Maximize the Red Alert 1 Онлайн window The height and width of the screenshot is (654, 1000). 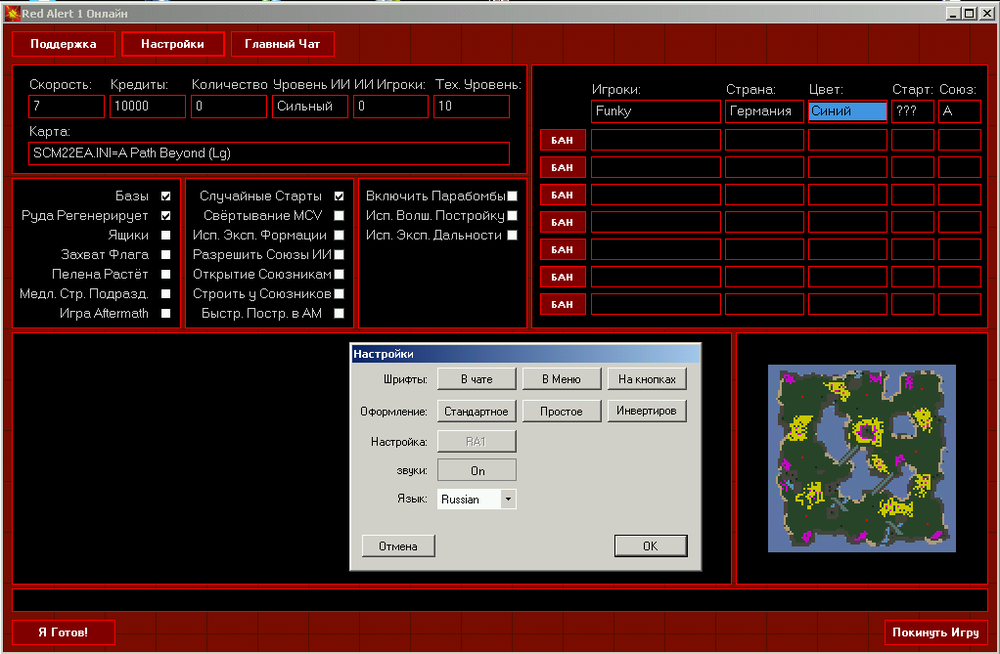(x=969, y=13)
